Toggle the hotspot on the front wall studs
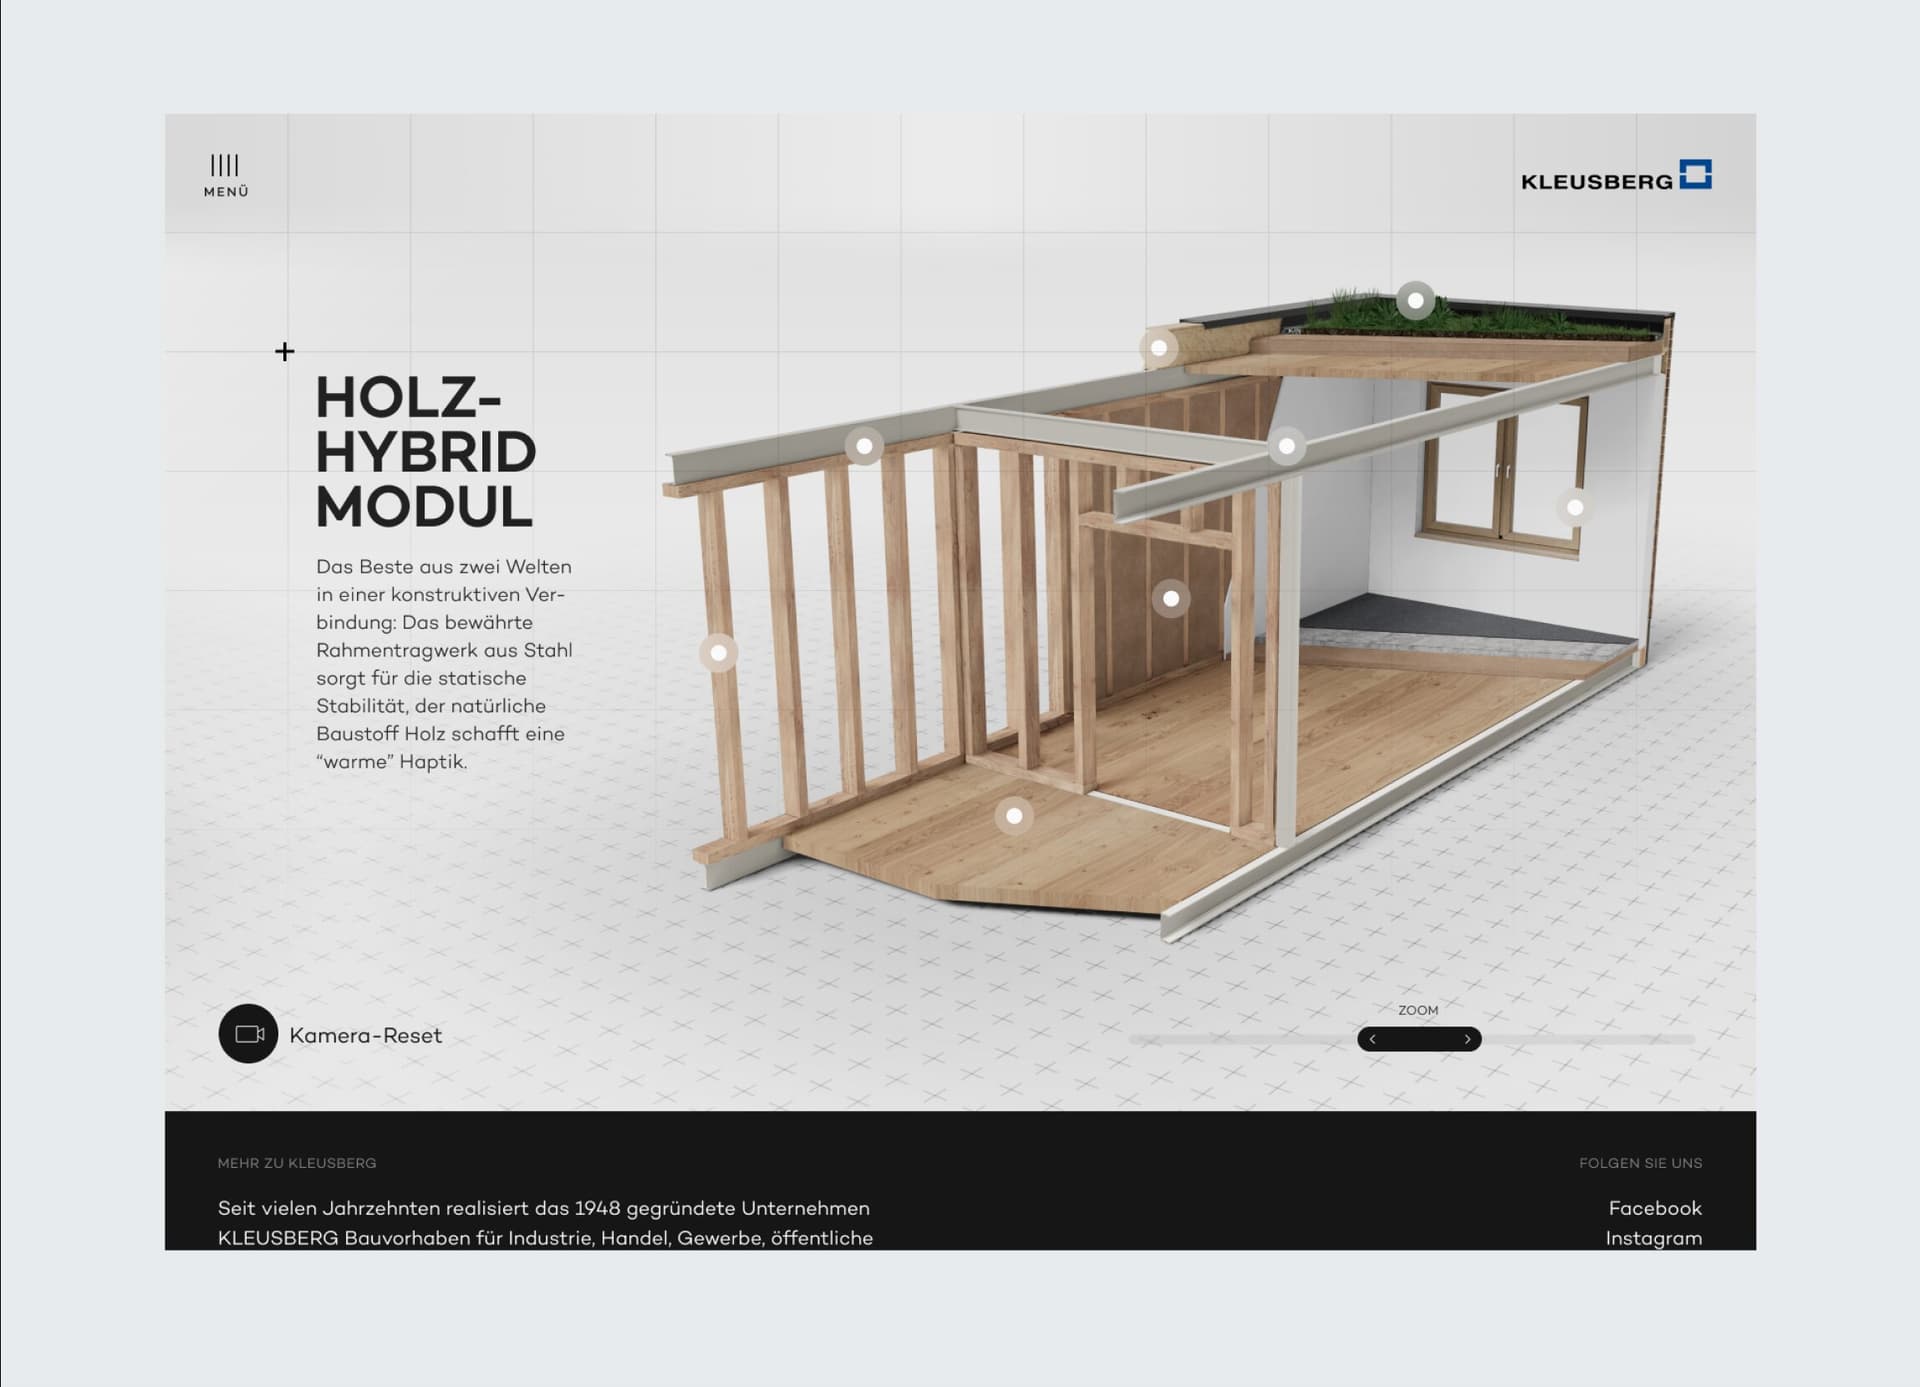Screen dimensions: 1920x1387 717,653
